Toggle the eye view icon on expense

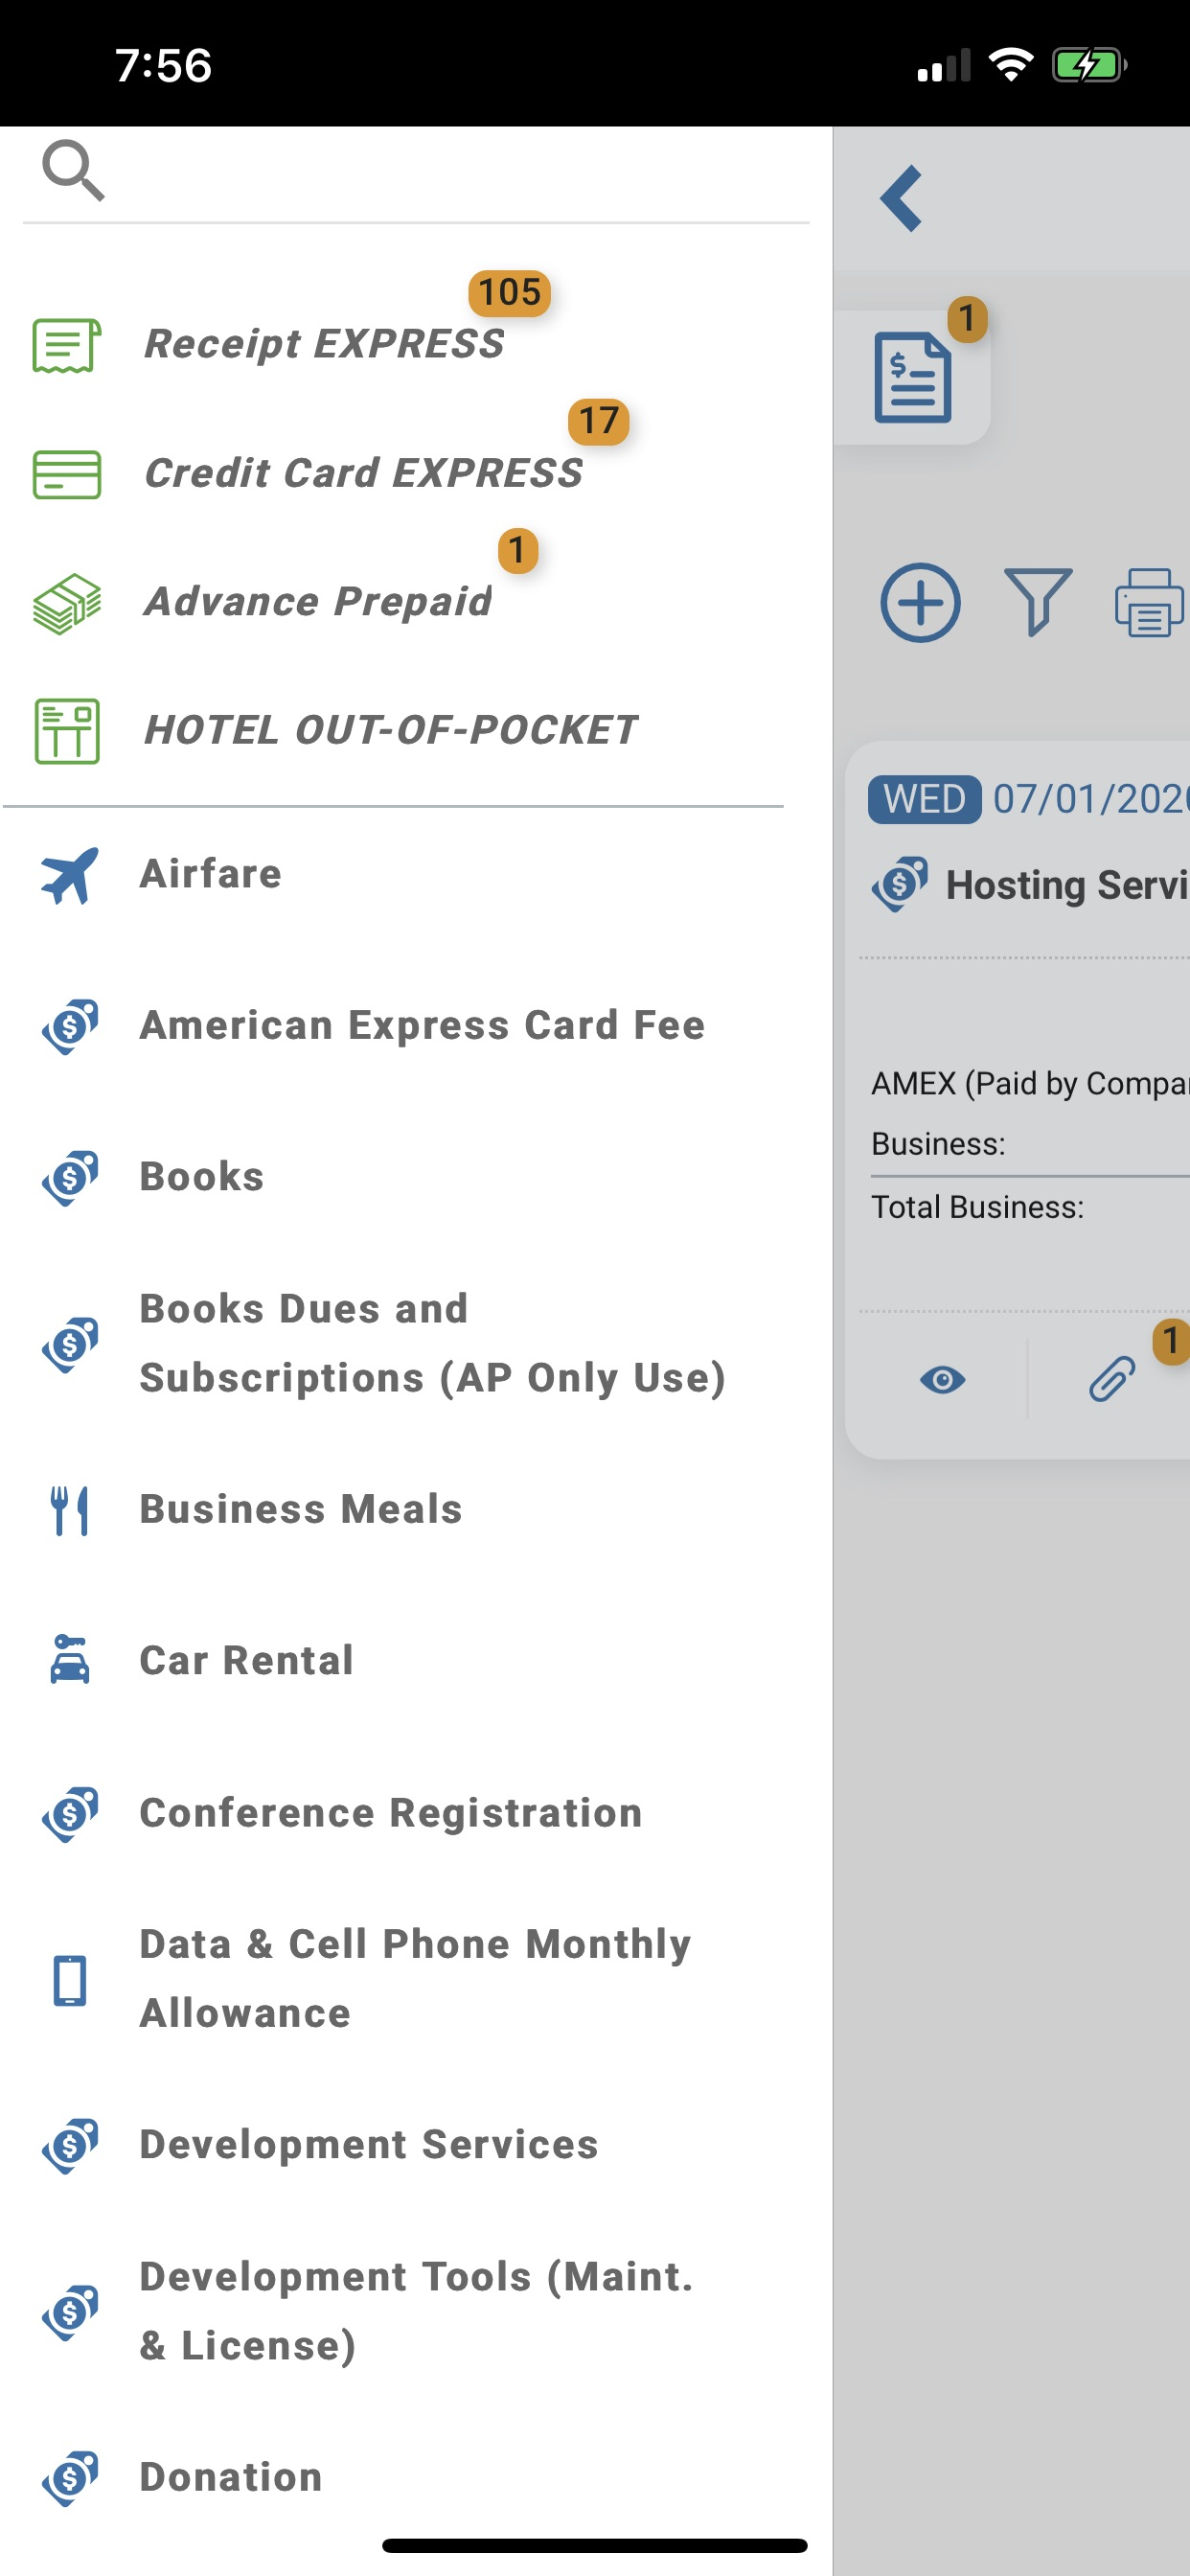click(x=942, y=1380)
